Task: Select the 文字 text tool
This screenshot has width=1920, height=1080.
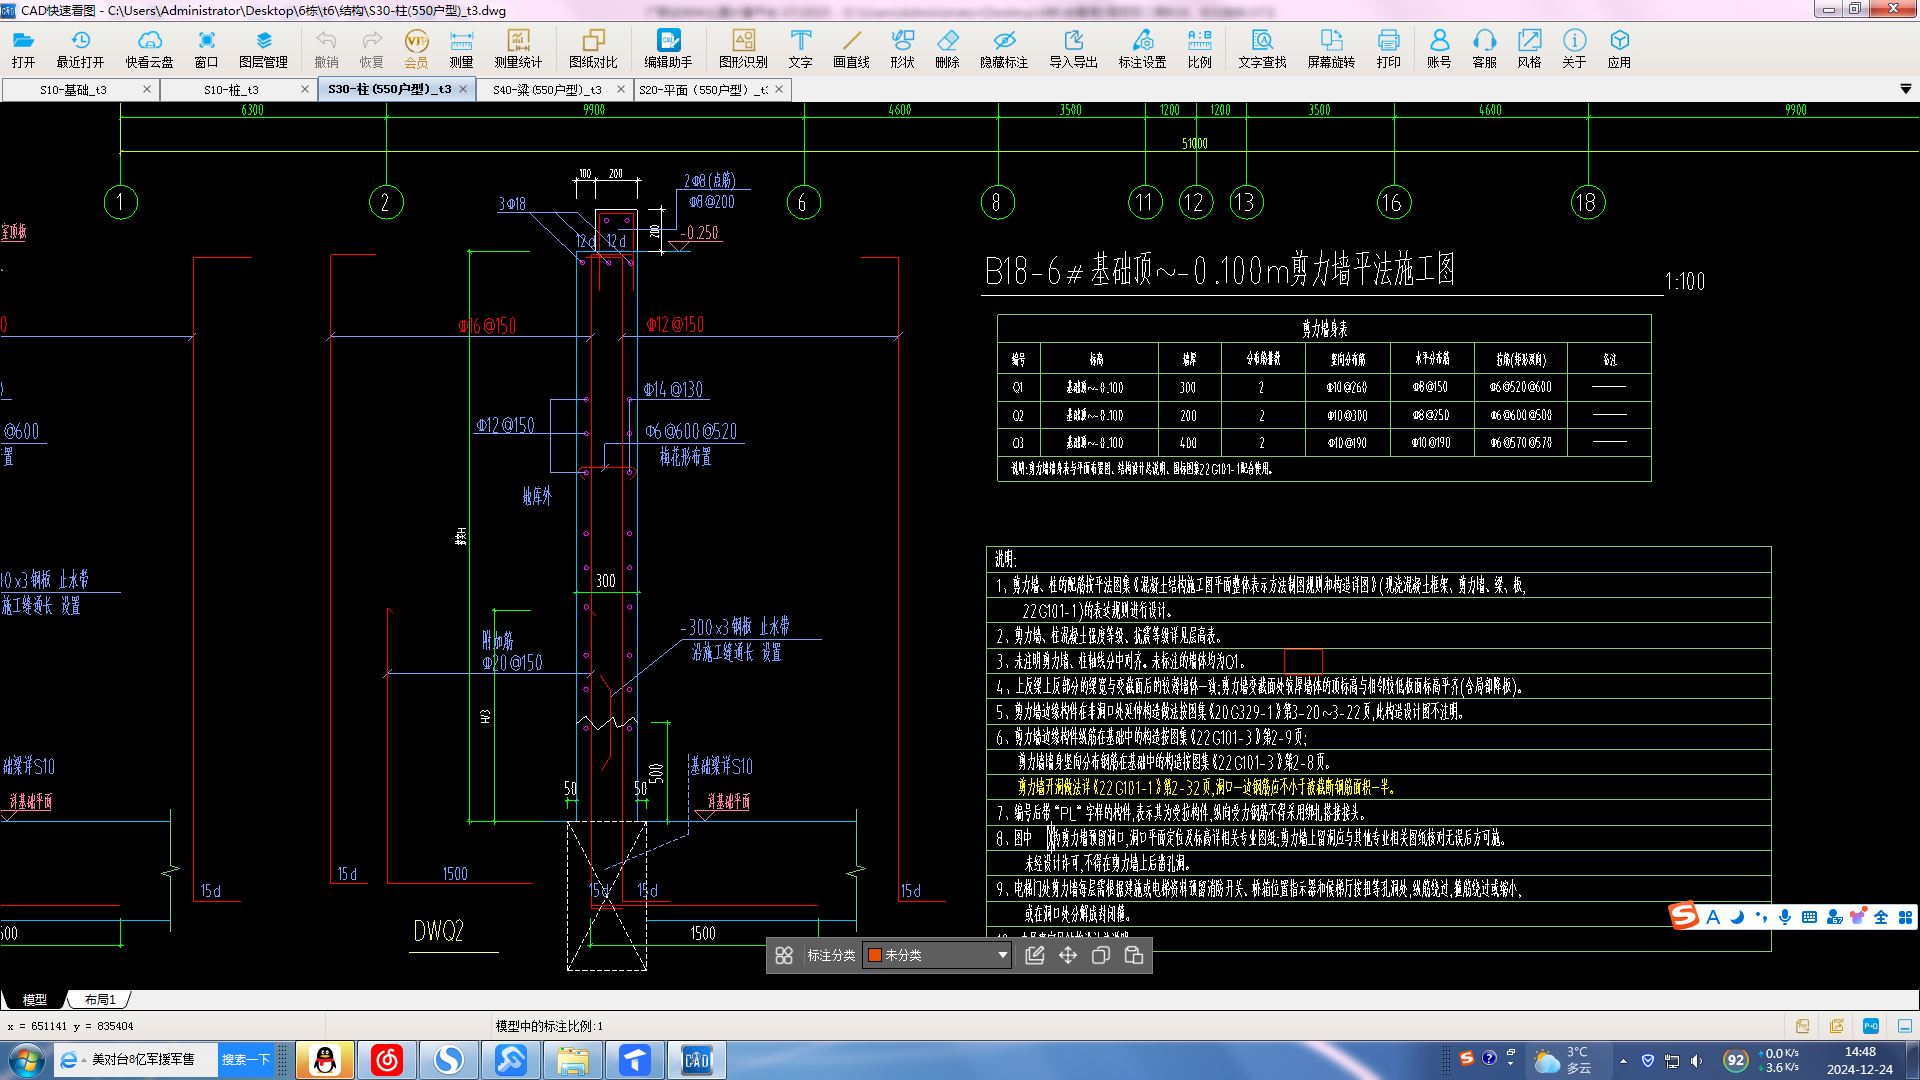Action: (x=800, y=48)
